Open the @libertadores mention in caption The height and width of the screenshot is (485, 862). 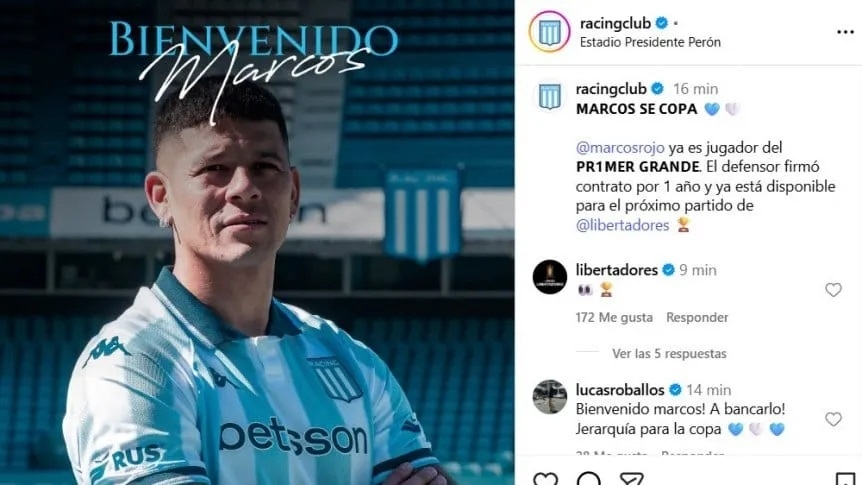click(x=622, y=225)
